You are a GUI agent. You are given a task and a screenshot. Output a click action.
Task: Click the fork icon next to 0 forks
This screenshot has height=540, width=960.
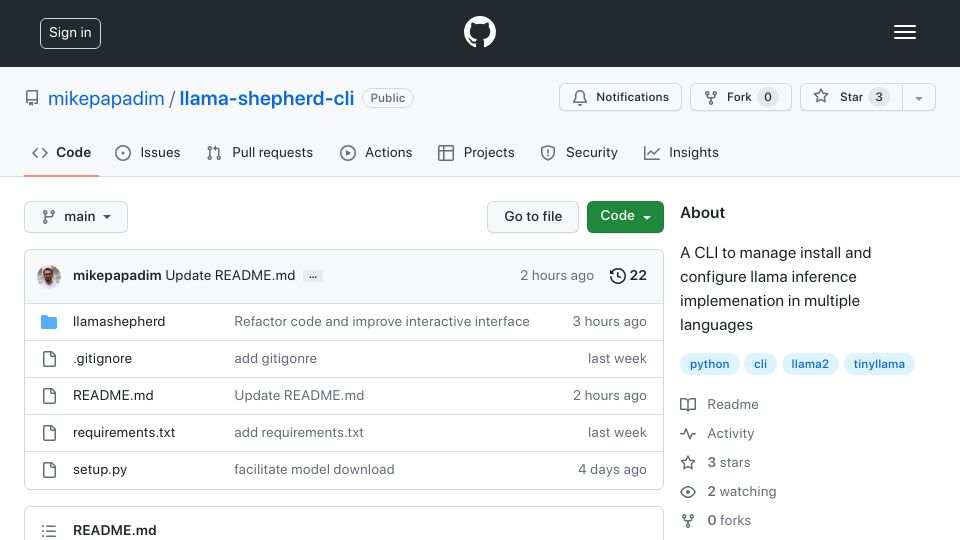pos(688,520)
